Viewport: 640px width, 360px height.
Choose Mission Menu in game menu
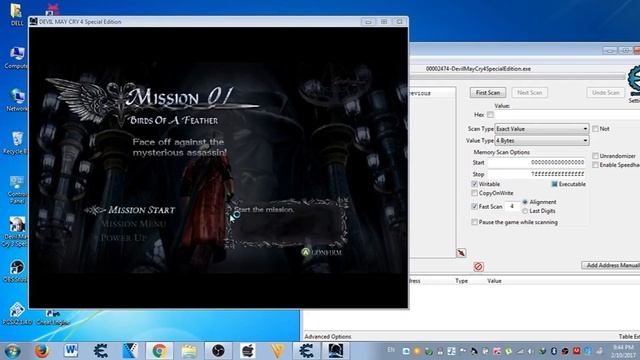pos(133,224)
